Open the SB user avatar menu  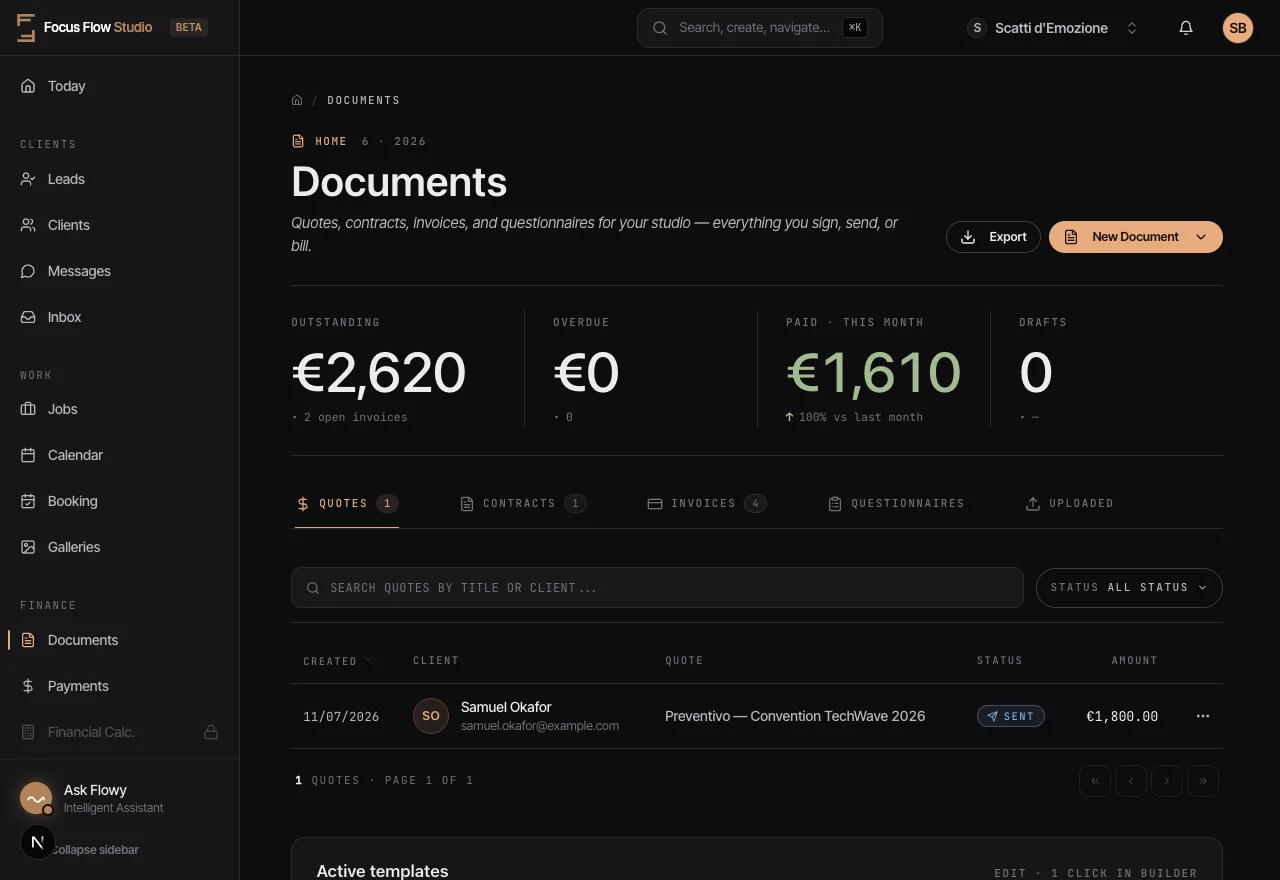1238,28
